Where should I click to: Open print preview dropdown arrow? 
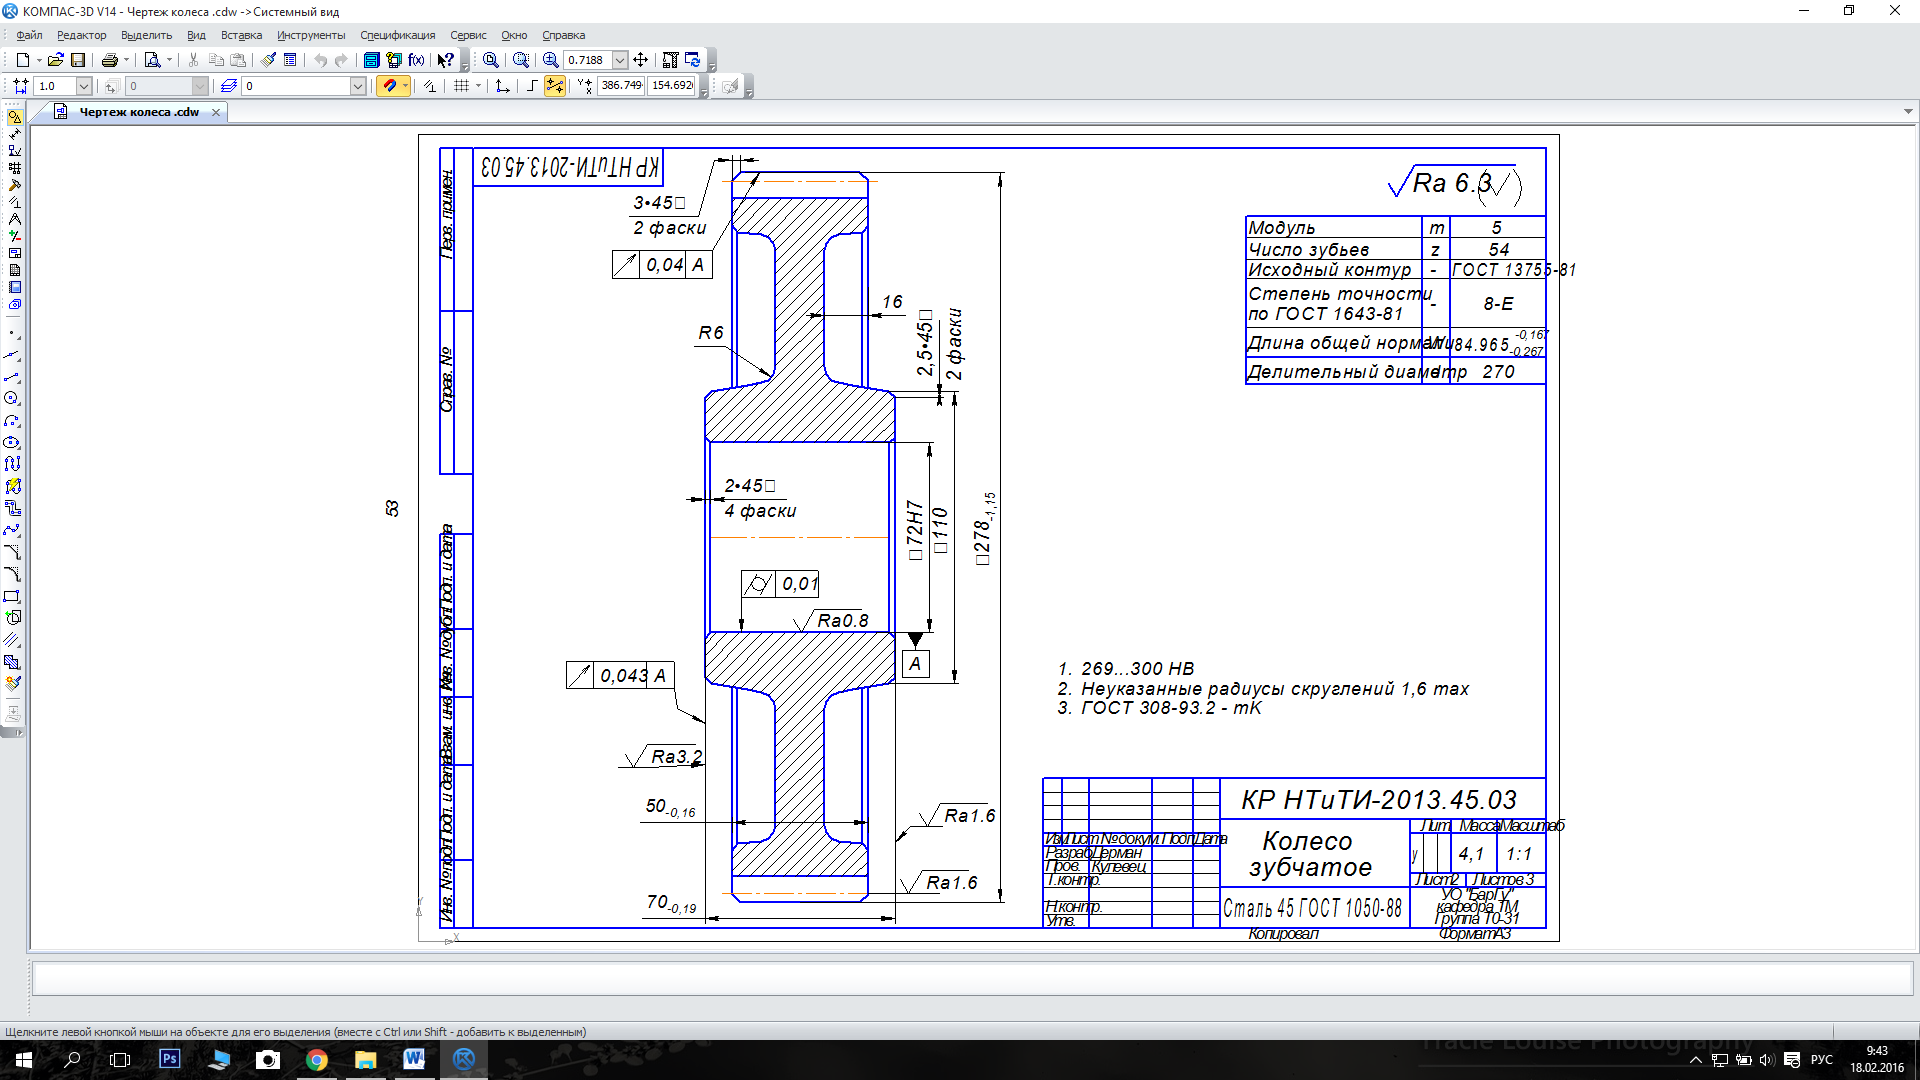tap(169, 60)
